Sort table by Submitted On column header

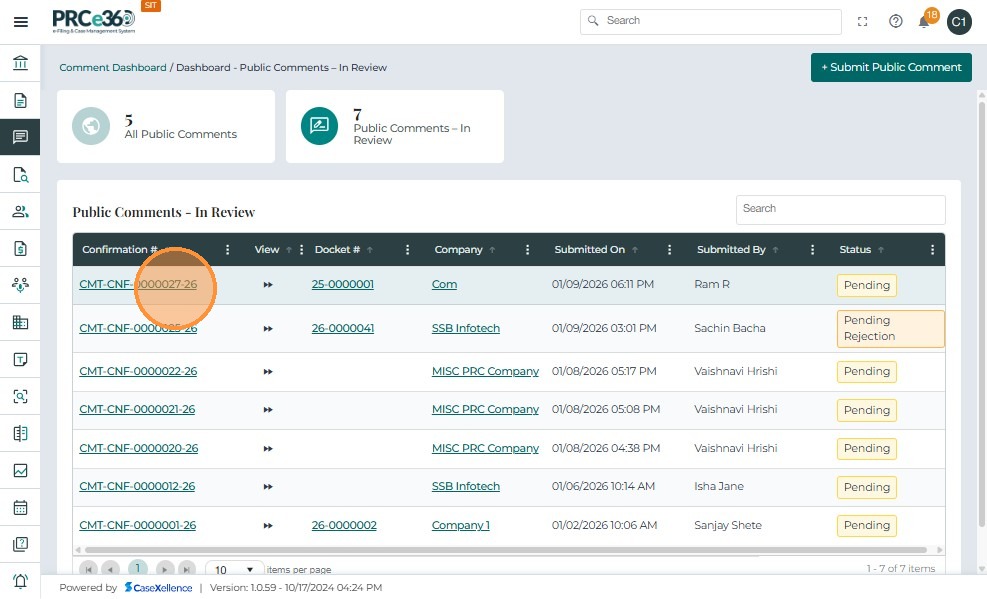coord(589,250)
